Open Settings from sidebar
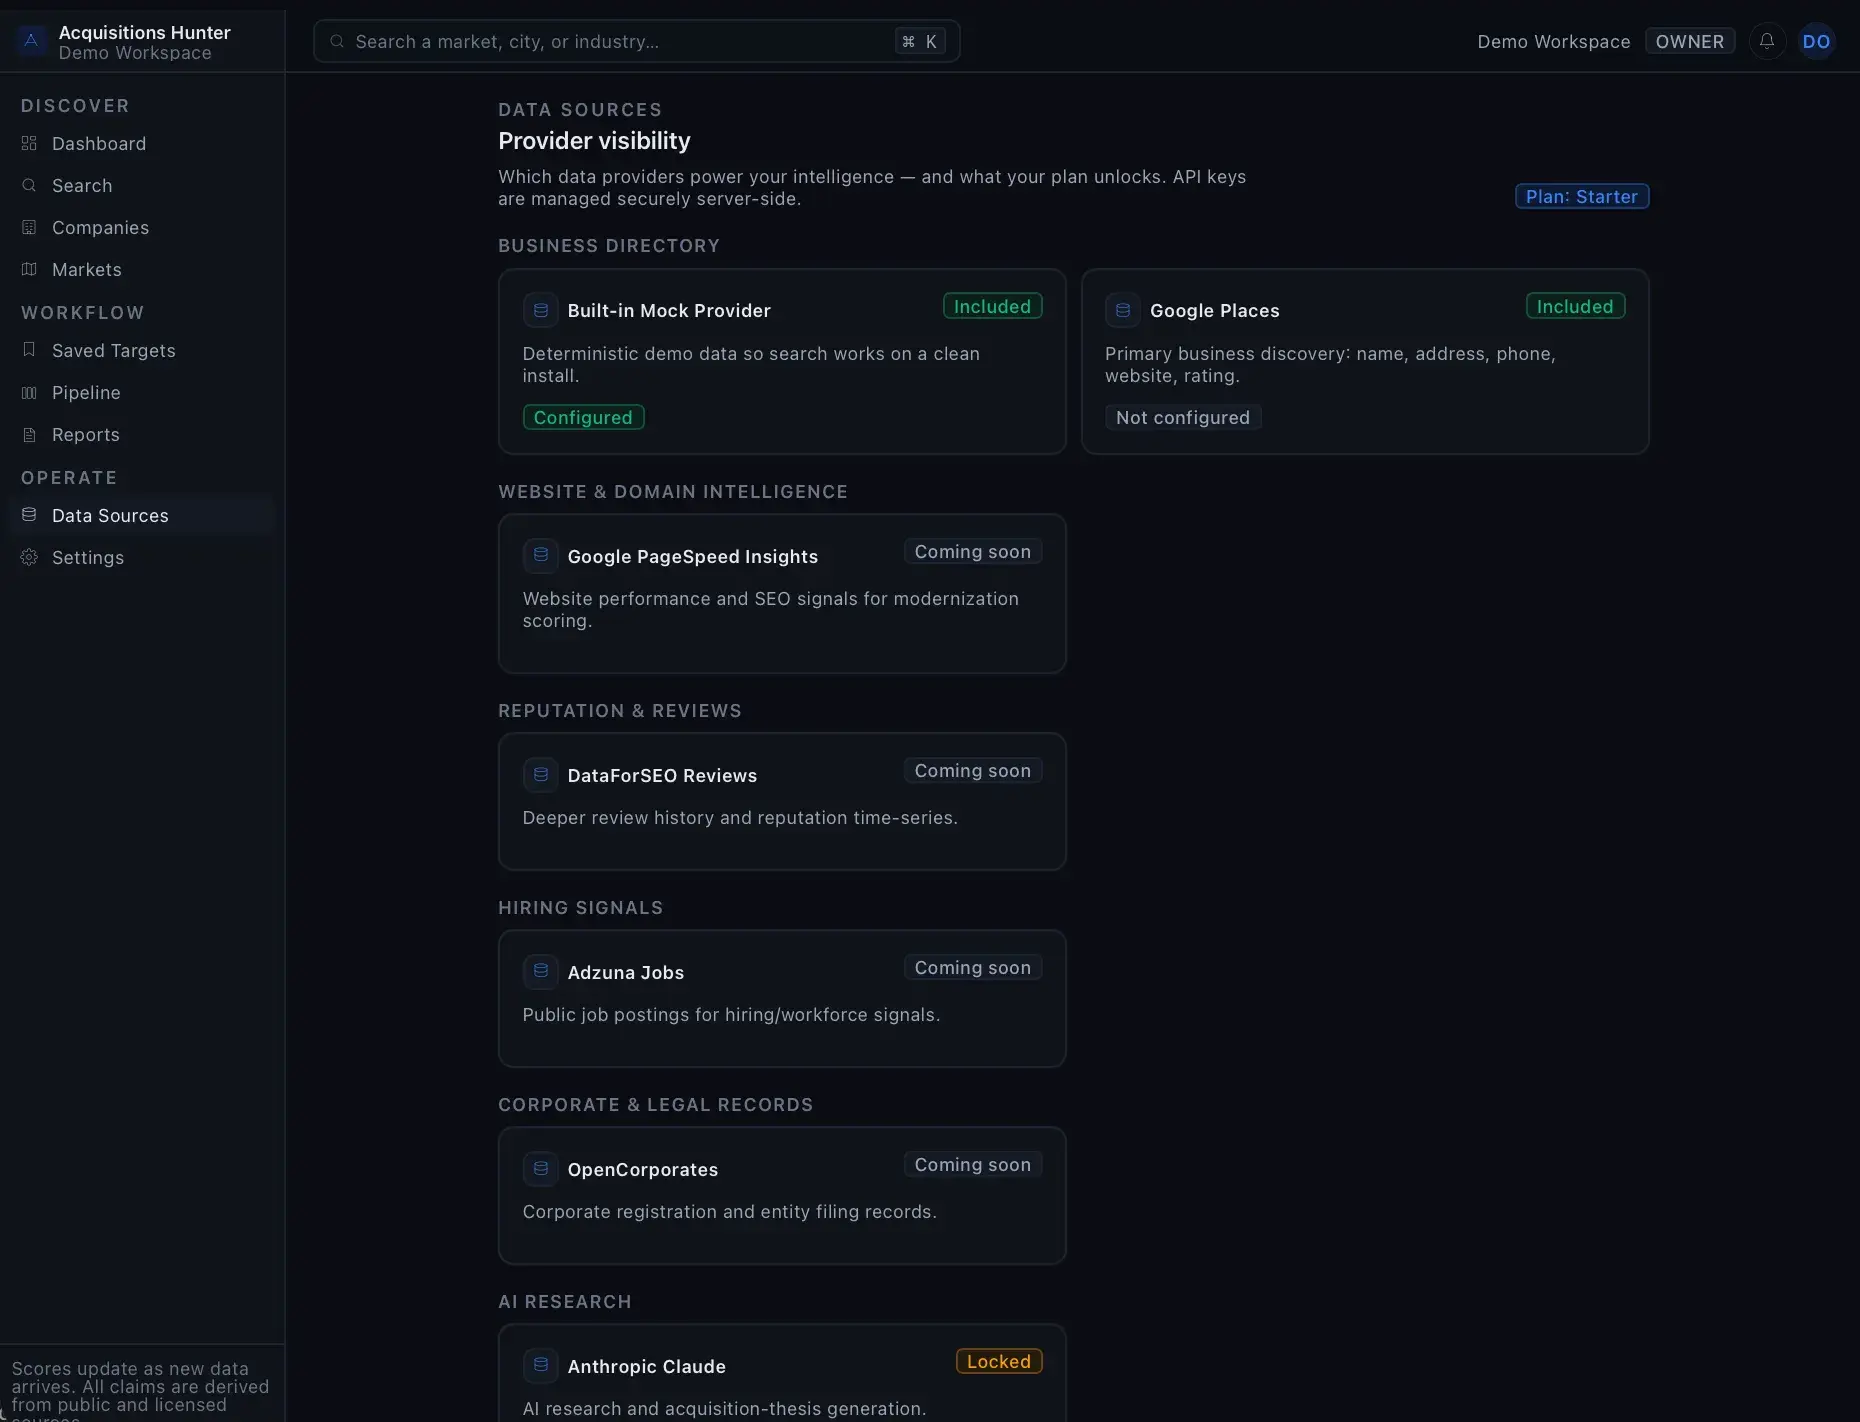 (142, 557)
